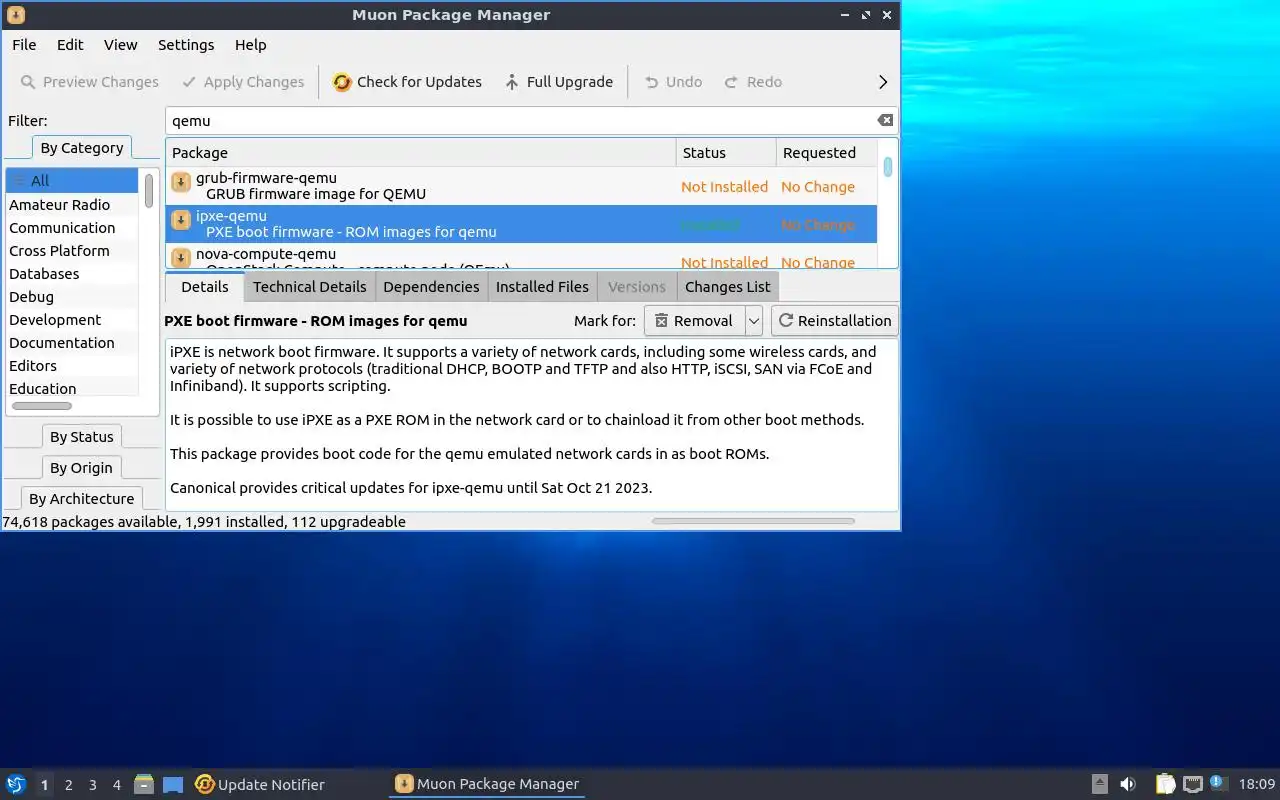Click the Redo toolbar button
This screenshot has height=800, width=1280.
753,82
